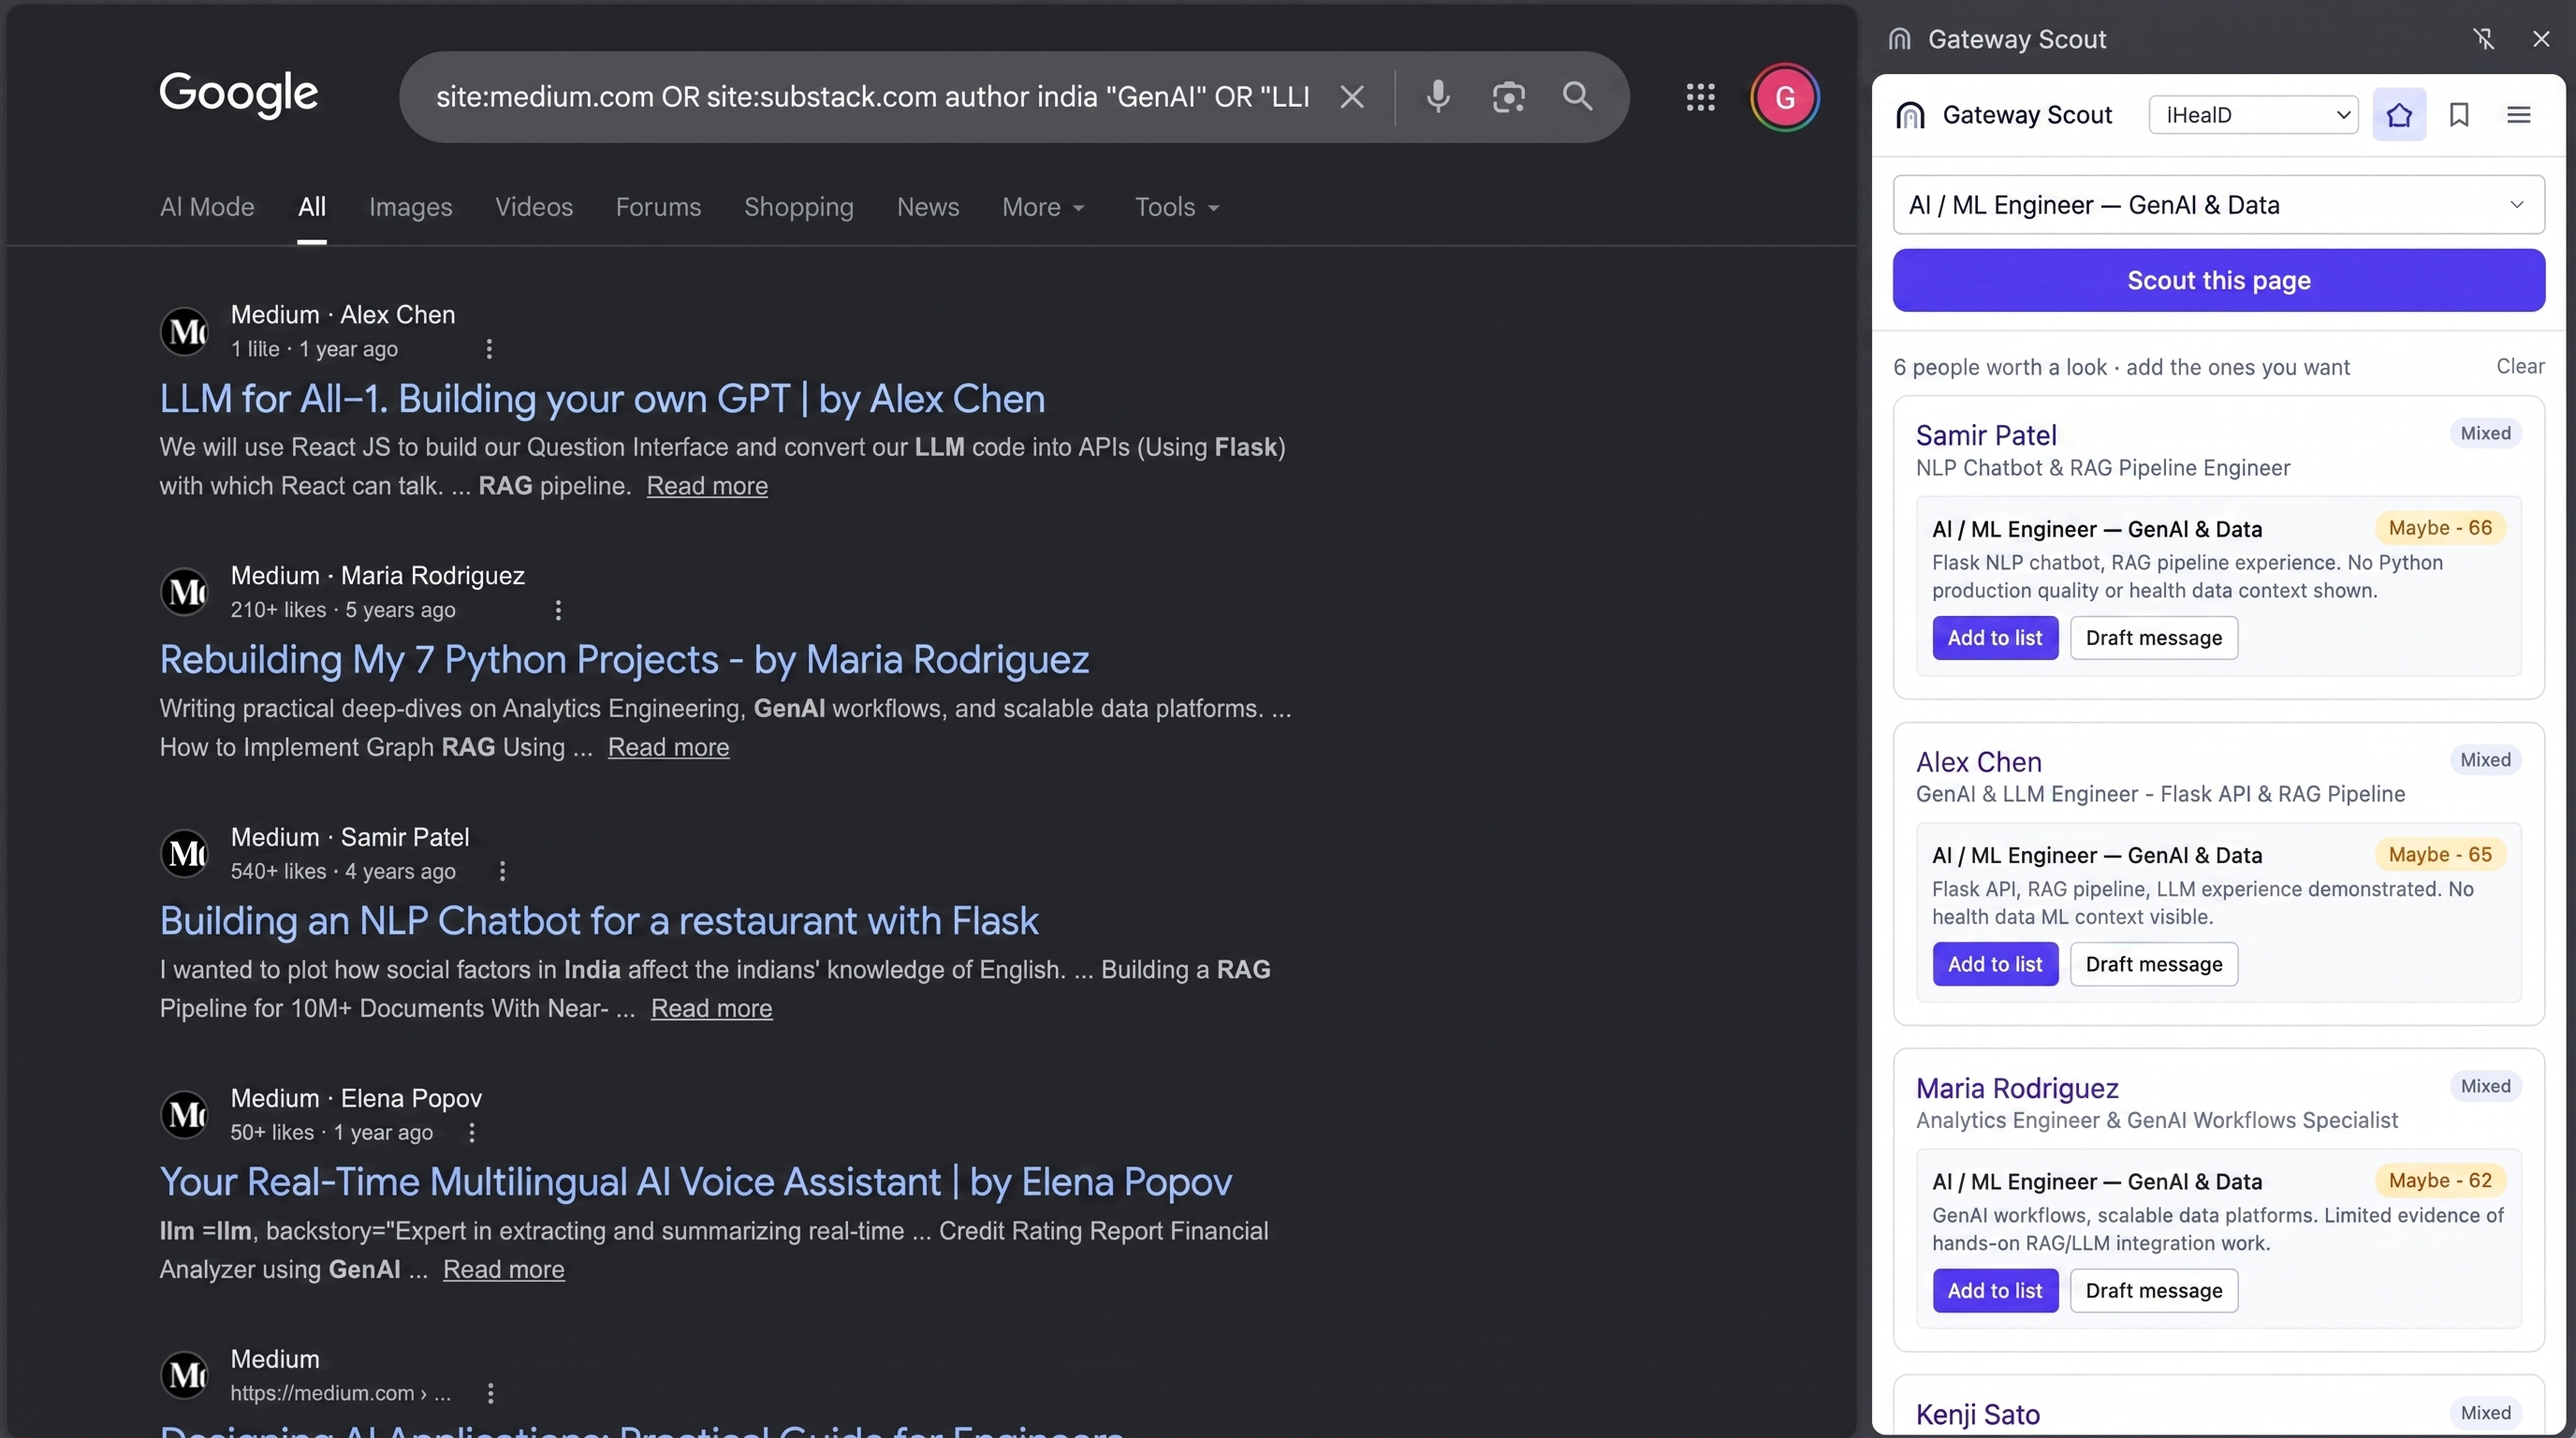Open the Shopping tab

click(799, 207)
